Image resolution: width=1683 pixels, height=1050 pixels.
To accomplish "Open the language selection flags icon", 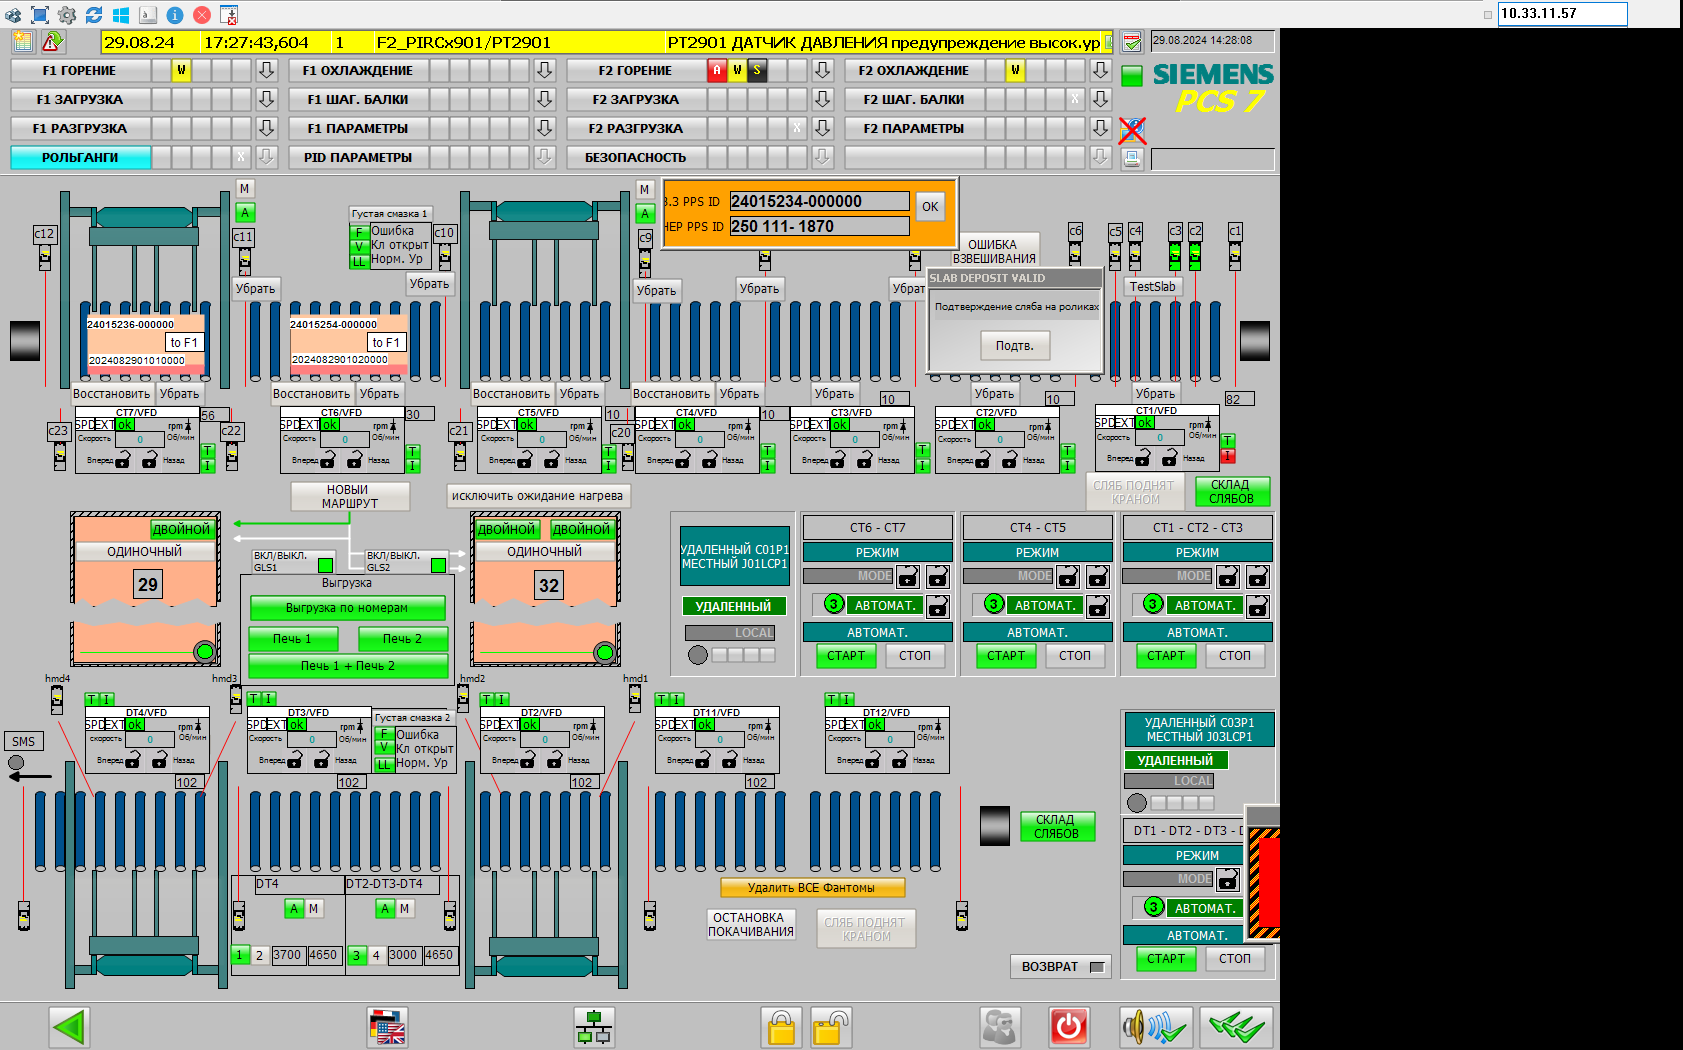I will tap(387, 1027).
